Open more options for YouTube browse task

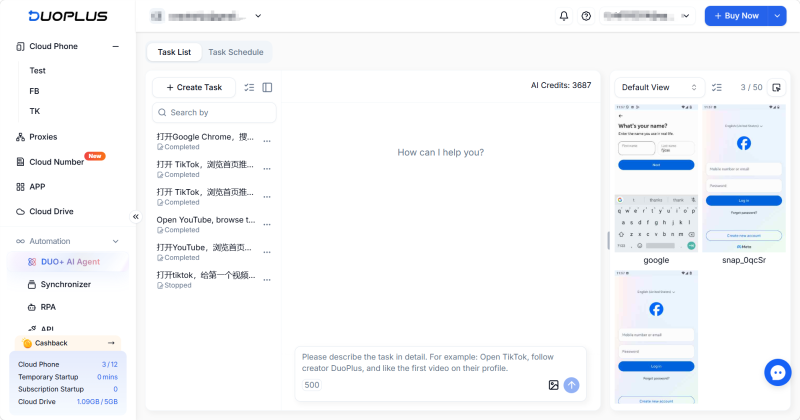pyautogui.click(x=267, y=225)
